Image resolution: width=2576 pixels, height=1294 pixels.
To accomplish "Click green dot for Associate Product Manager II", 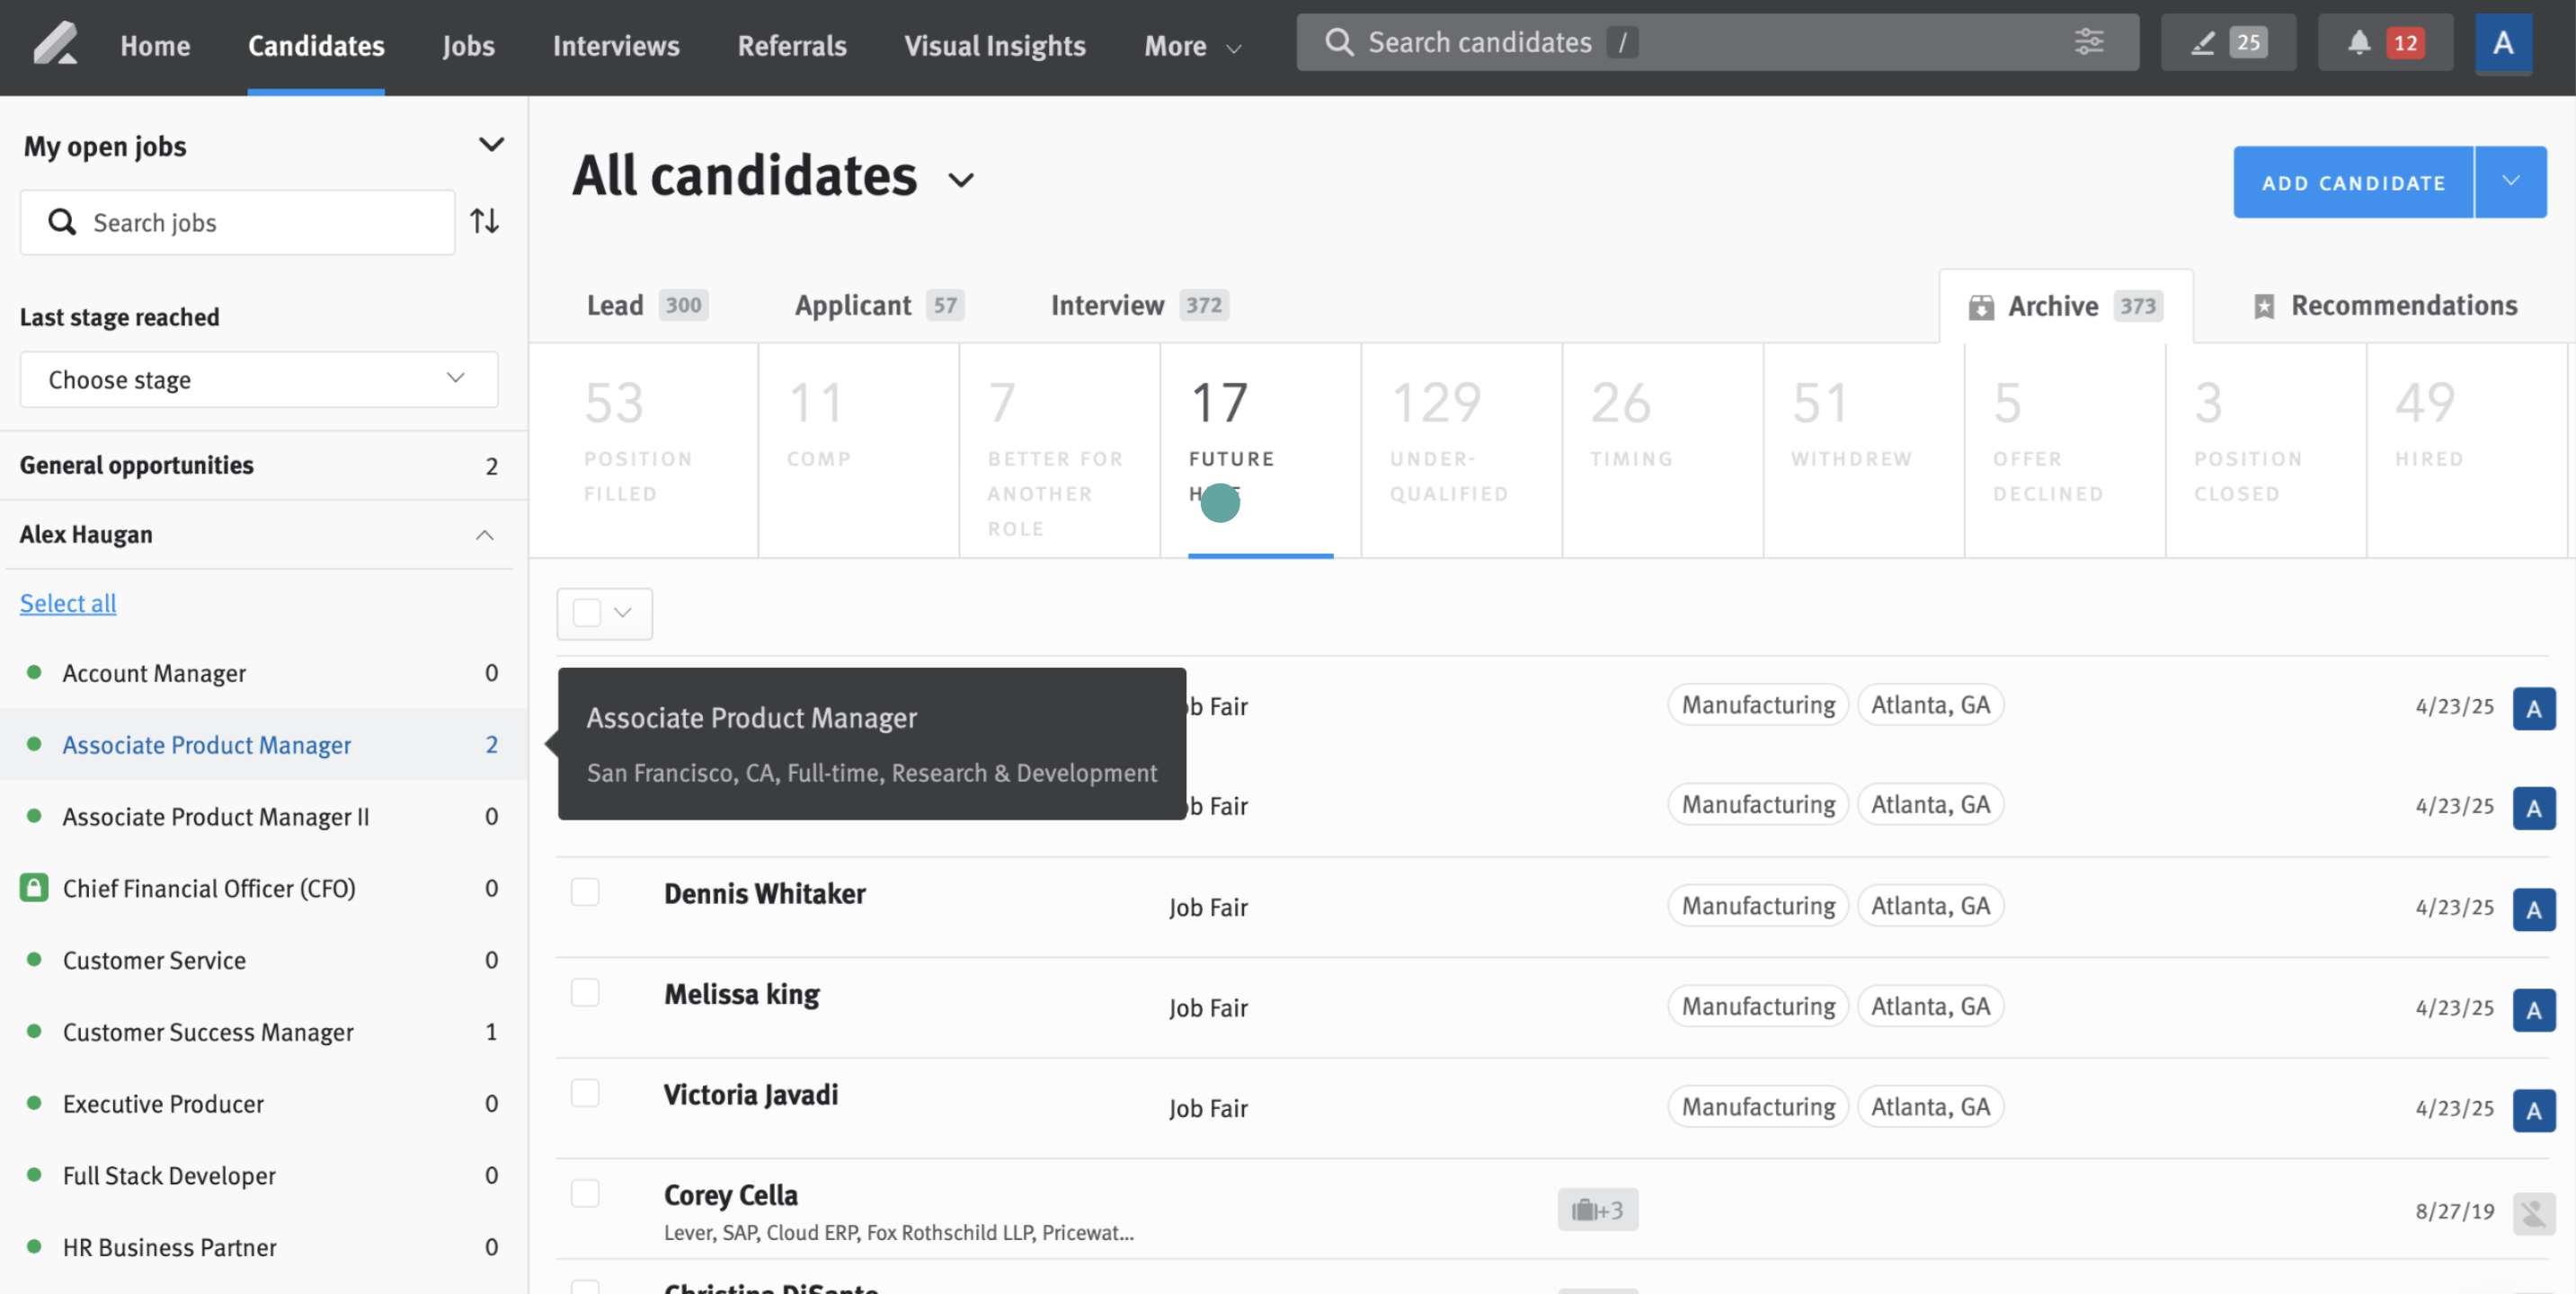I will click(x=34, y=816).
